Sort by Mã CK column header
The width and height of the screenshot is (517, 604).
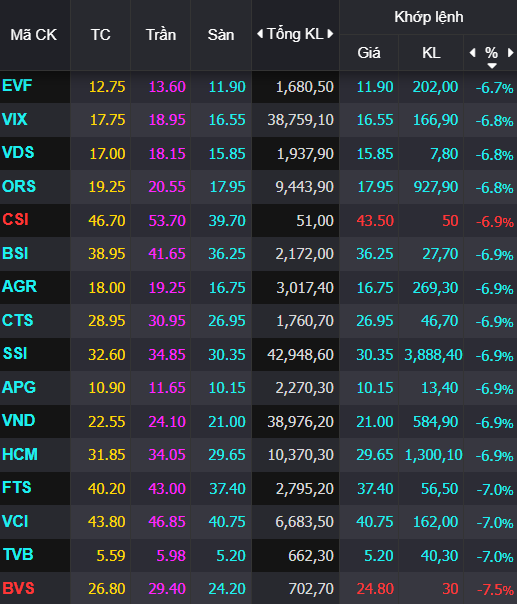coord(34,35)
